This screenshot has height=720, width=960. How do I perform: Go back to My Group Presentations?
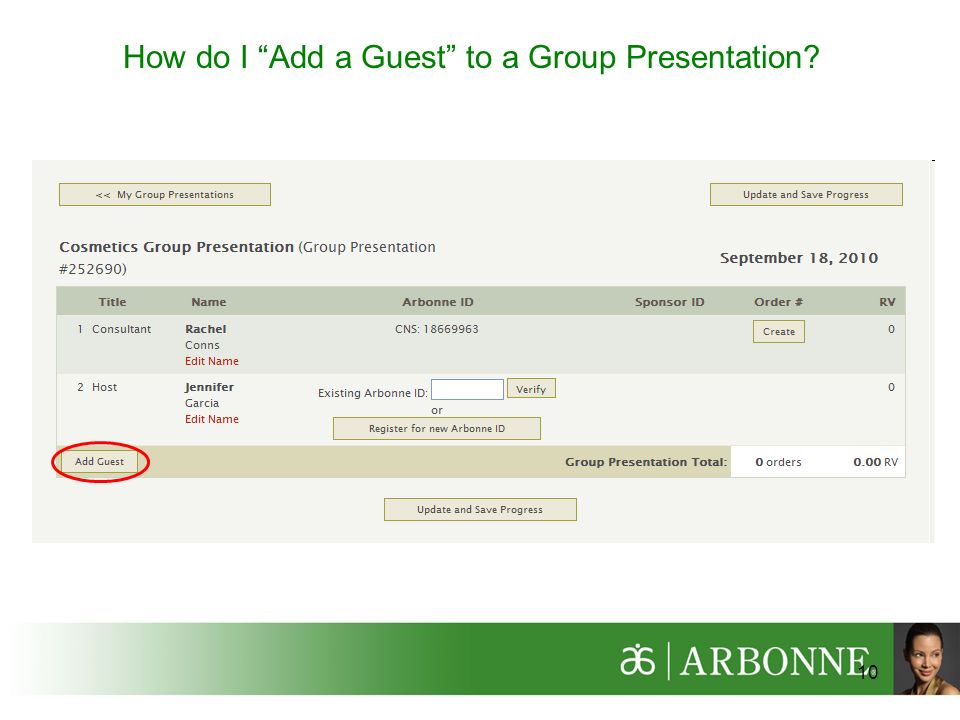pyautogui.click(x=165, y=195)
